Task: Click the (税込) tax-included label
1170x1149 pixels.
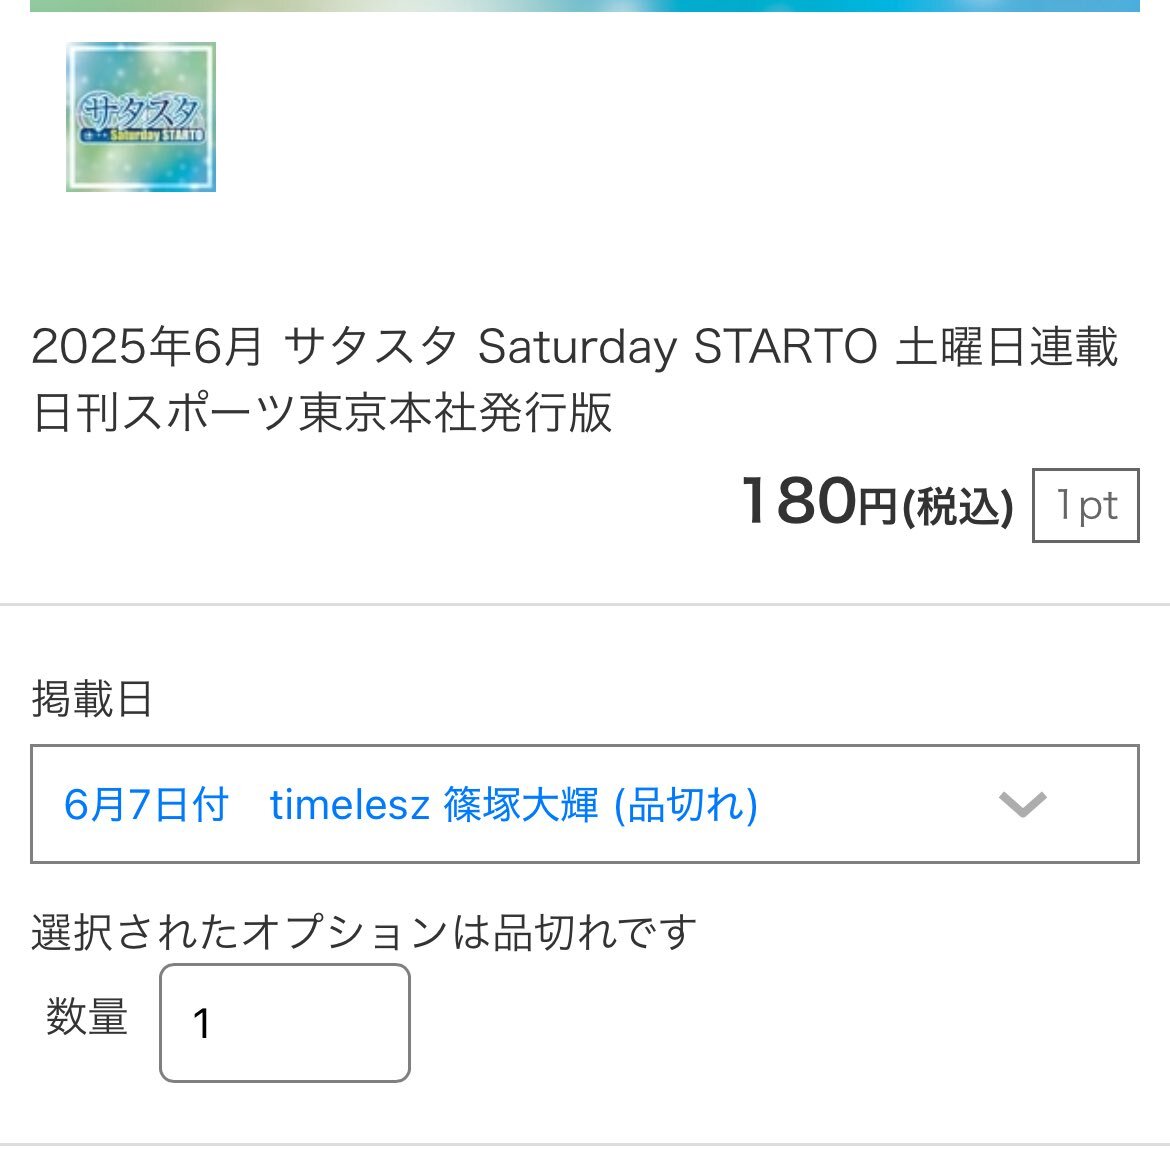Action: tap(958, 507)
